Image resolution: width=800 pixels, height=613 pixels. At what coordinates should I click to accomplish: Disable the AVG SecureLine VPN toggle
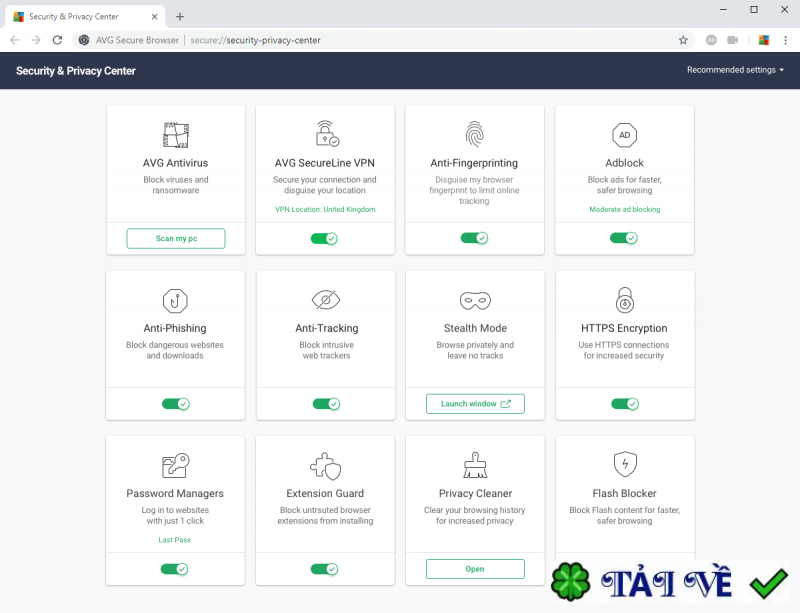[x=324, y=238]
